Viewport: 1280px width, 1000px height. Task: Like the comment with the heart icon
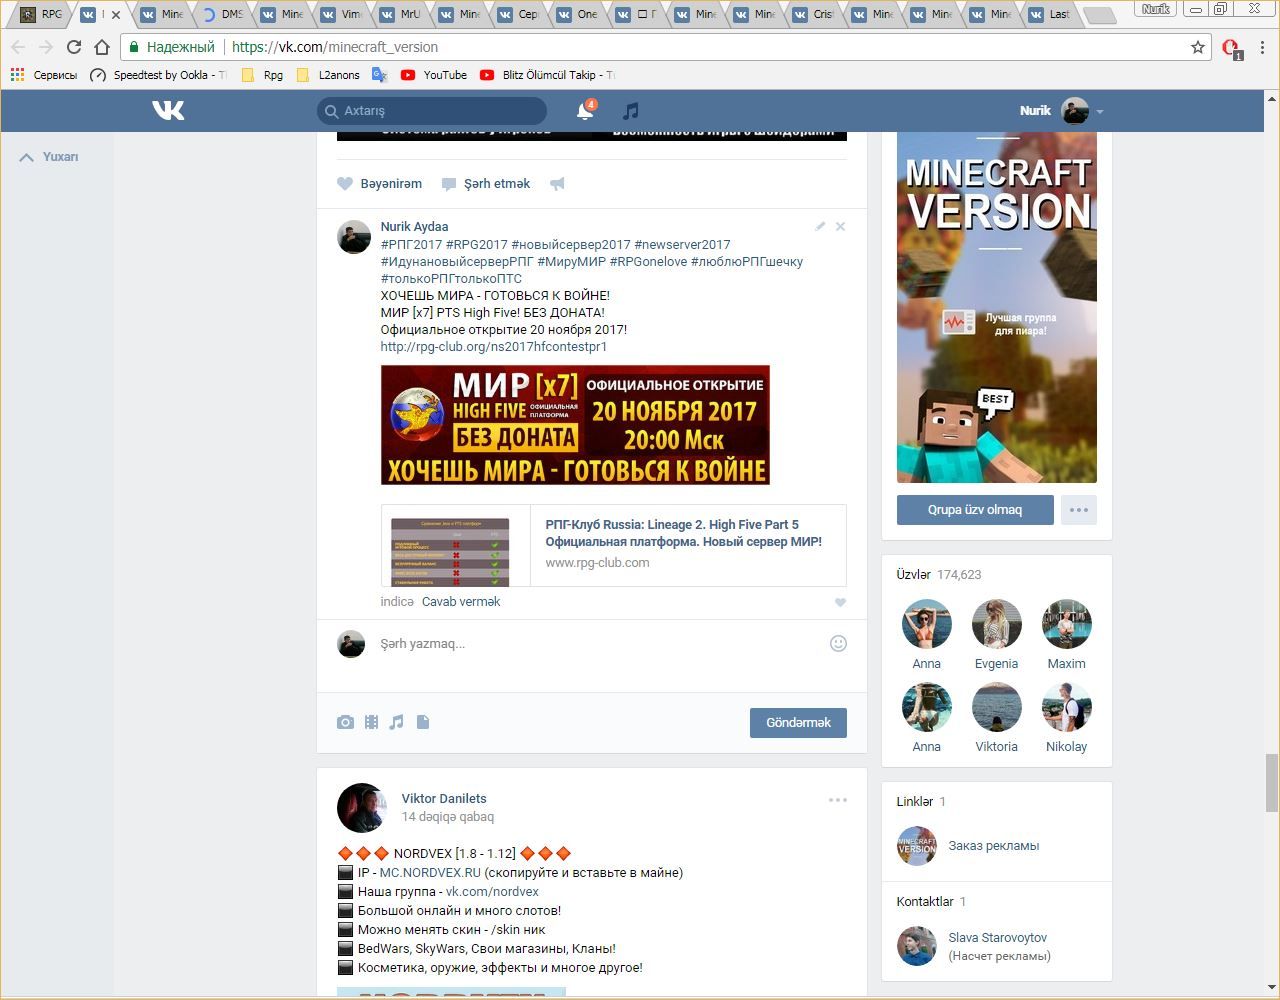(840, 602)
